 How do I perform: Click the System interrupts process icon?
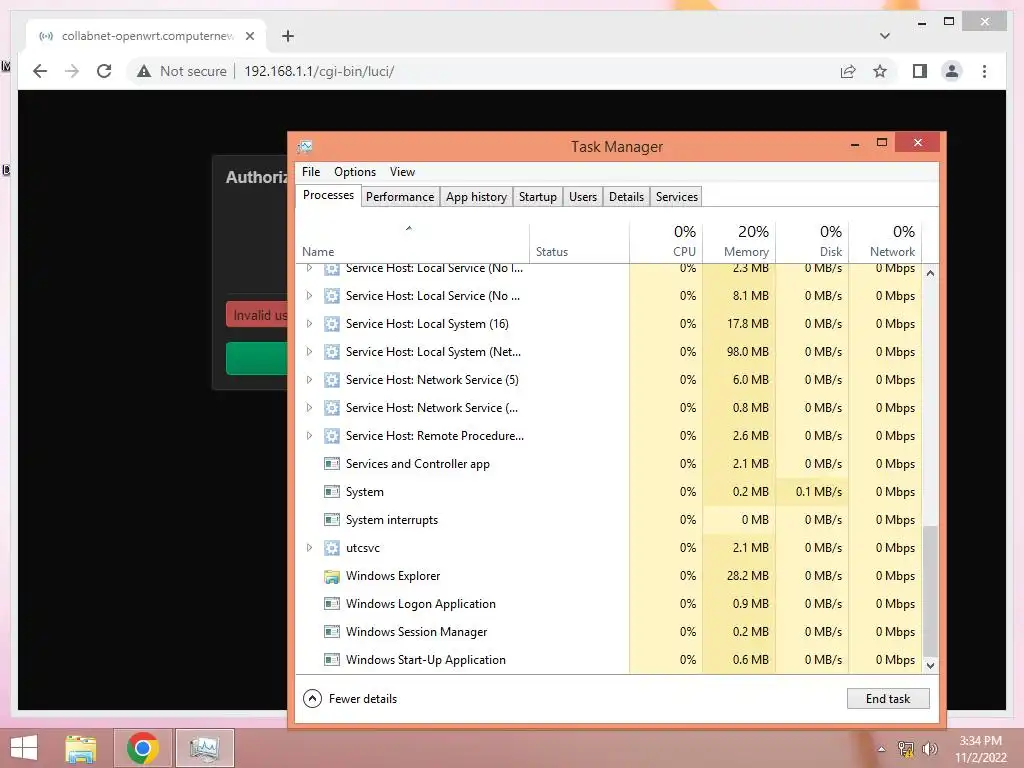332,520
